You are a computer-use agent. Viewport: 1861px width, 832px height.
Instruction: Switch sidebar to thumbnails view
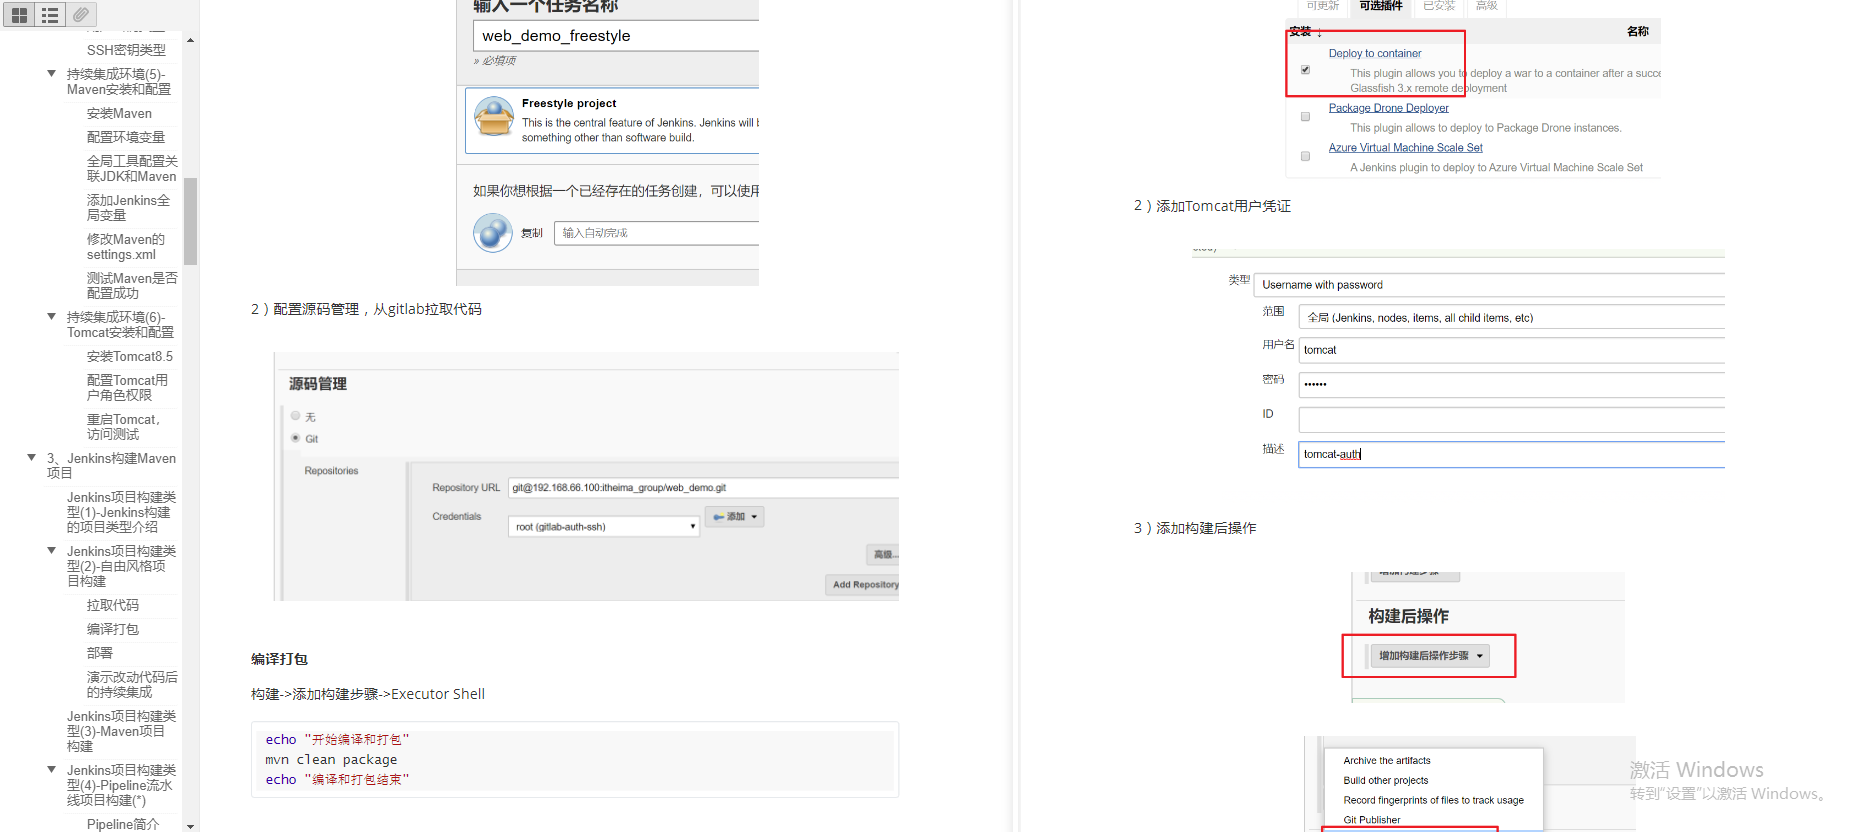[x=19, y=15]
